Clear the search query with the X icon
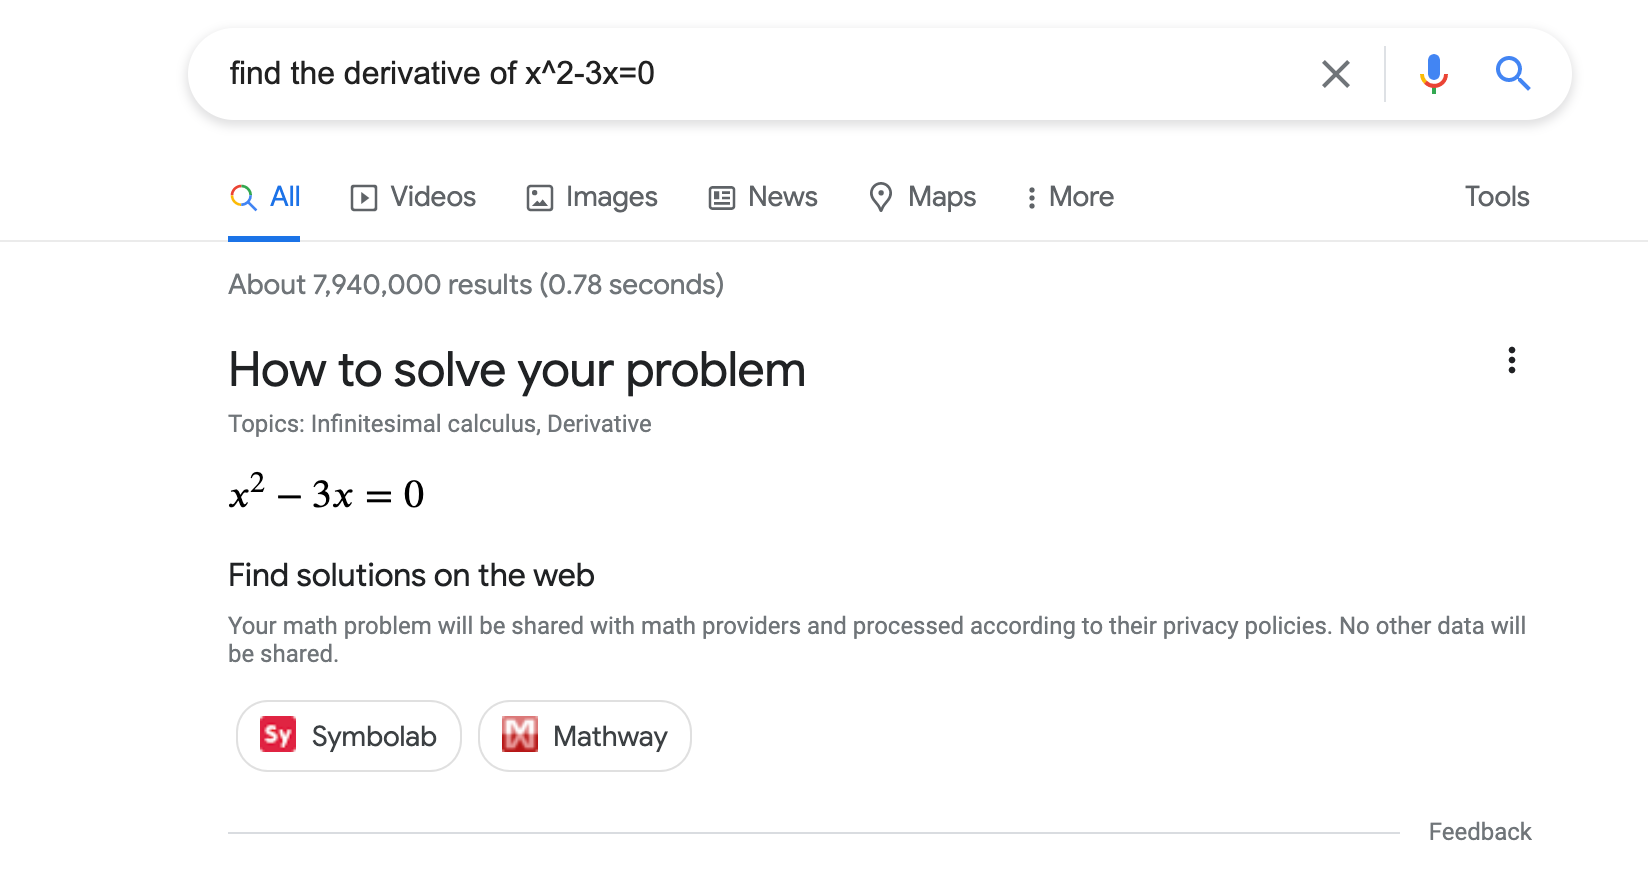This screenshot has width=1648, height=882. click(1335, 74)
